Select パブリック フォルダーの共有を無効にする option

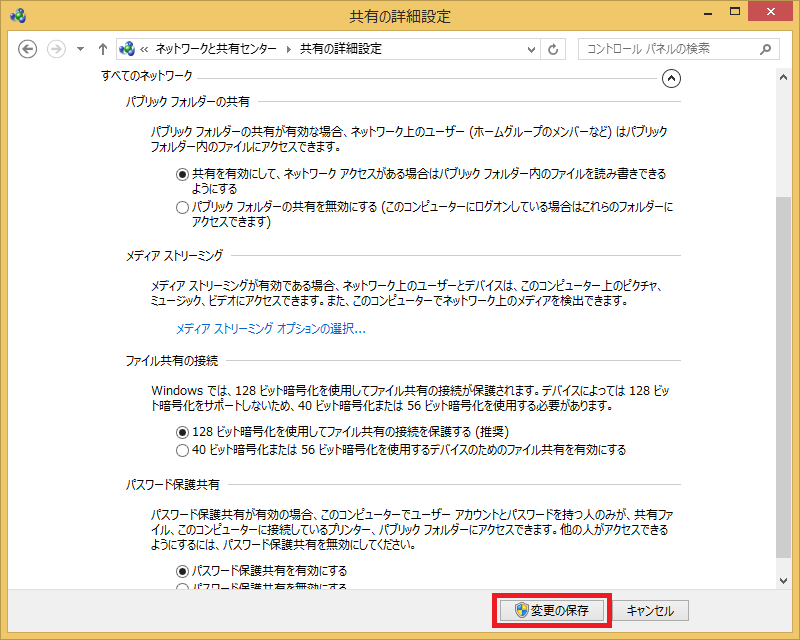pyautogui.click(x=181, y=207)
